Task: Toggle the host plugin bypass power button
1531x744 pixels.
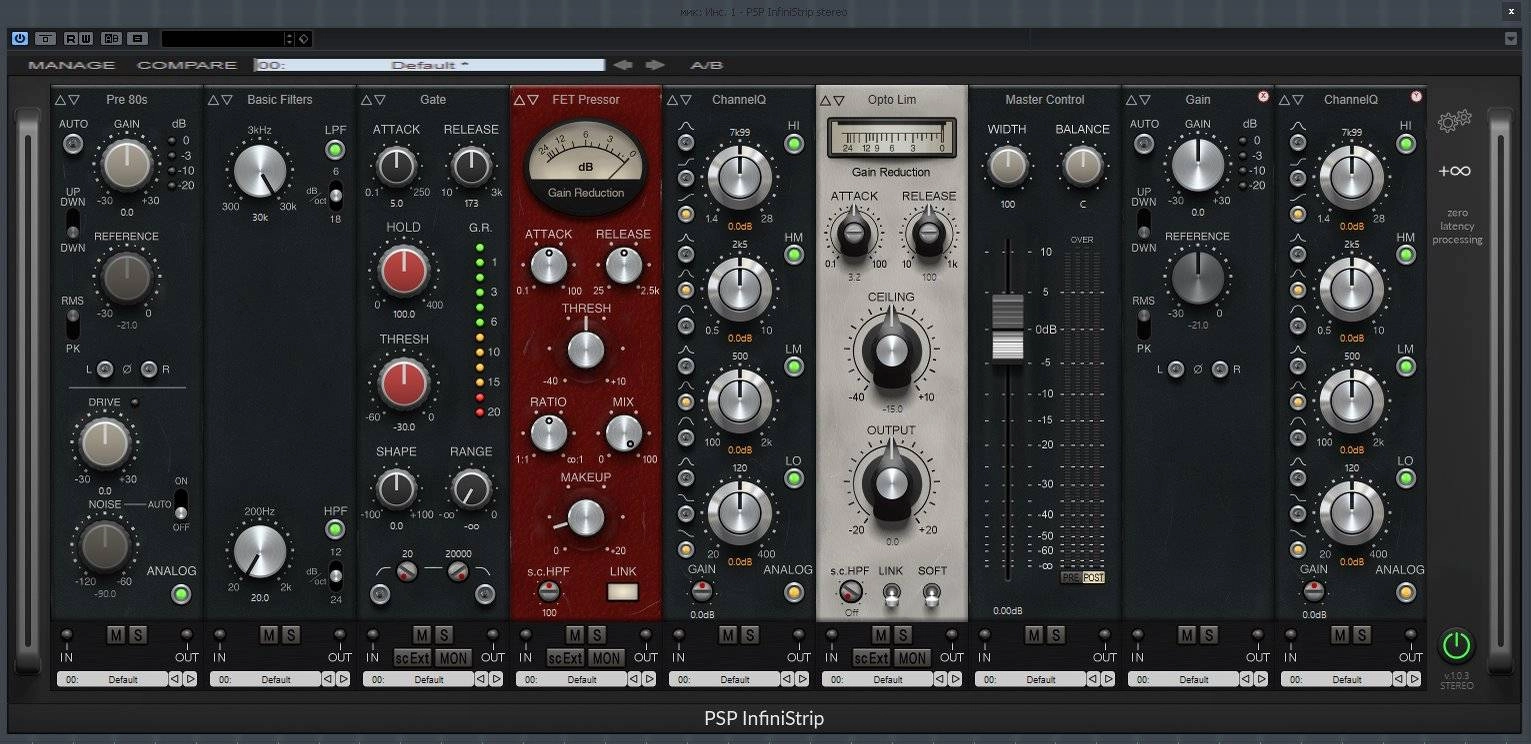Action: [19, 38]
